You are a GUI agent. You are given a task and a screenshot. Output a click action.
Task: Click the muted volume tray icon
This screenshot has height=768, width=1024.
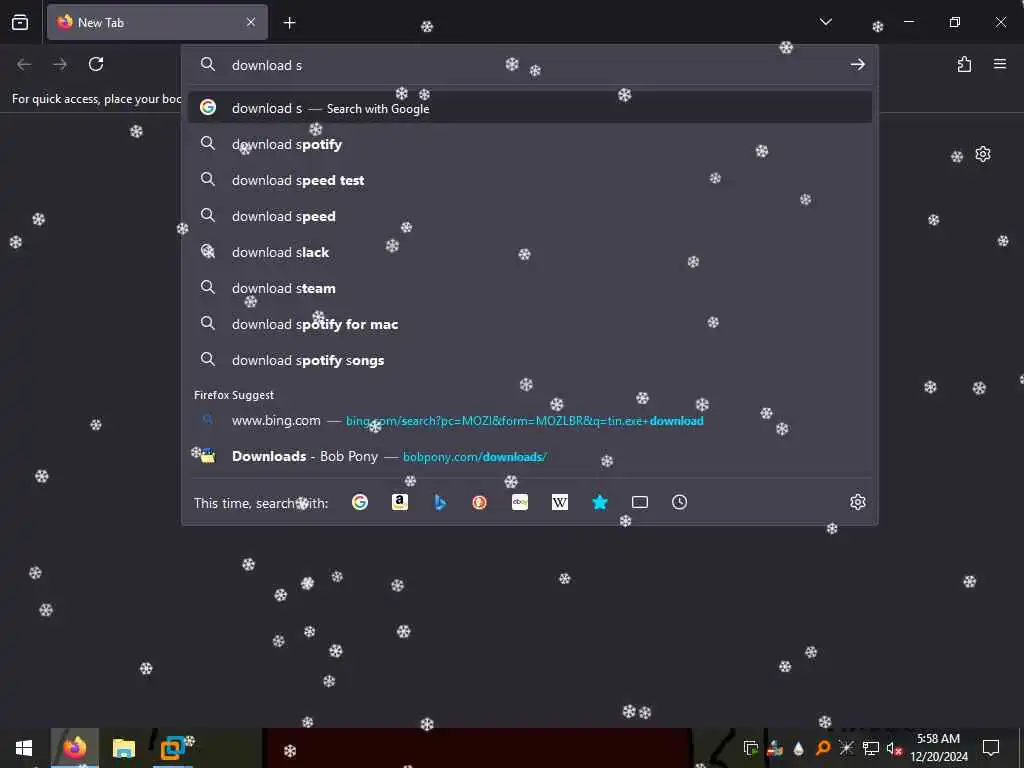click(x=894, y=748)
